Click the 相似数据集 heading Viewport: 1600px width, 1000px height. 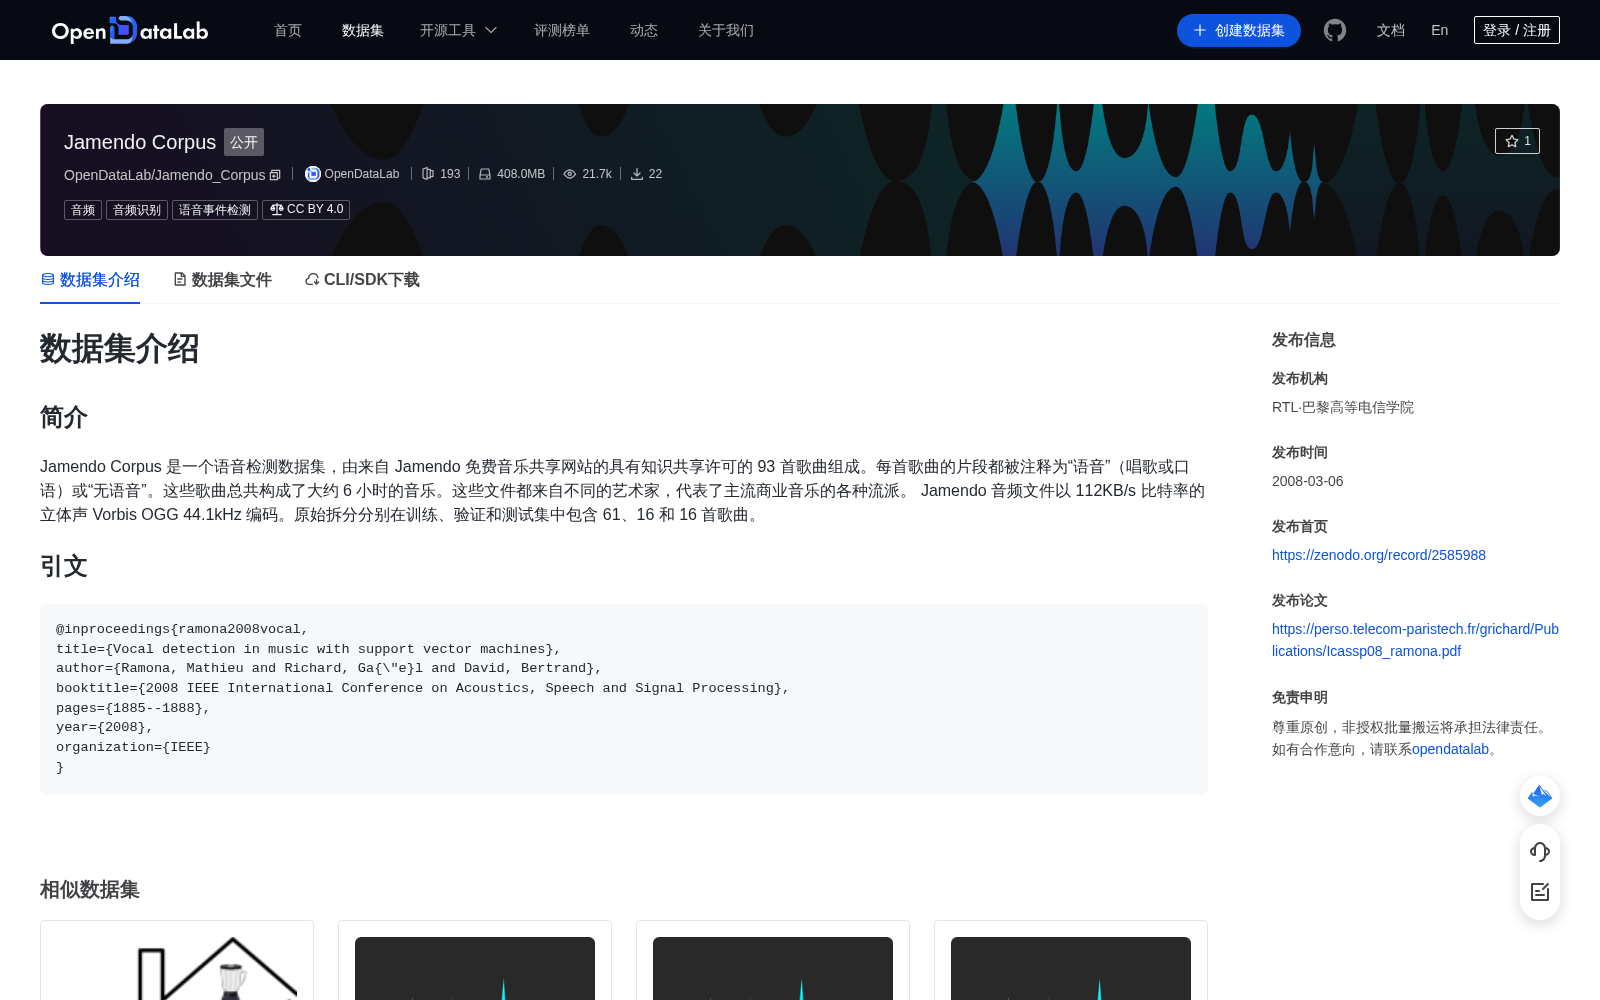coord(90,889)
